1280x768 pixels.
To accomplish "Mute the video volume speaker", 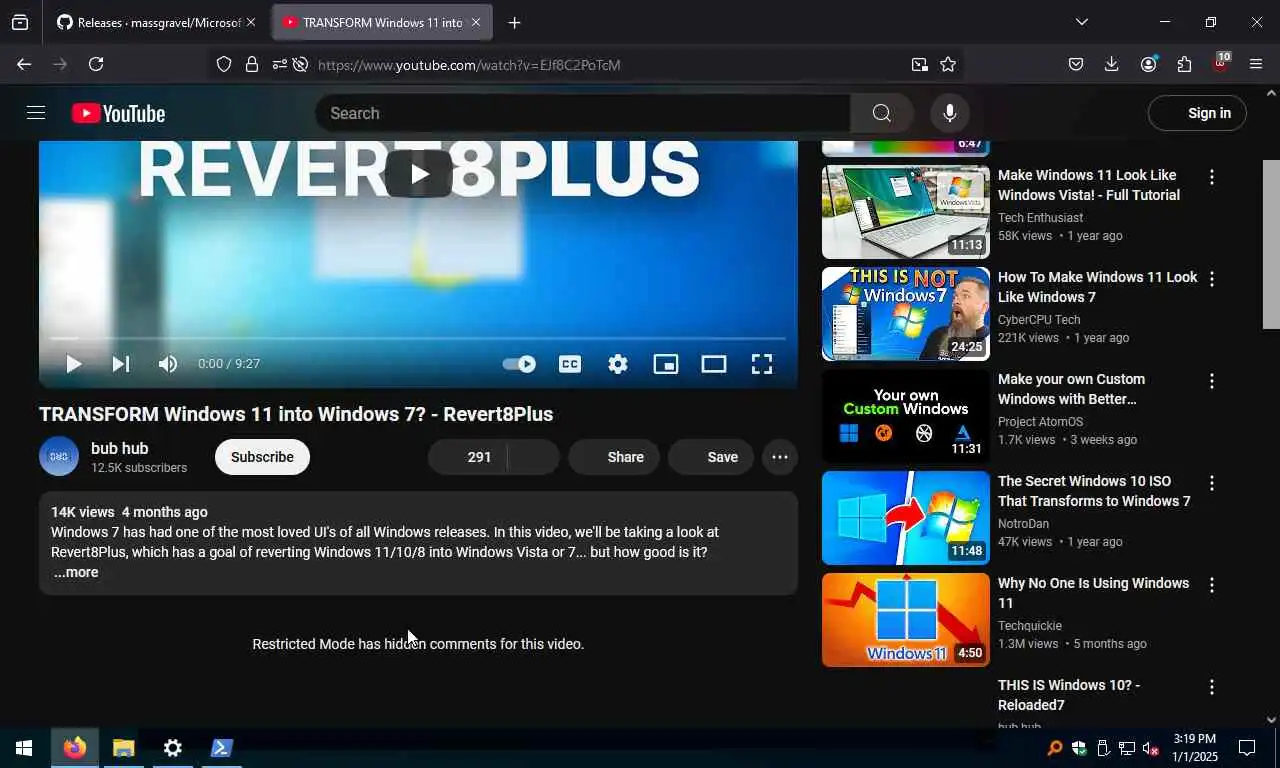I will point(168,364).
